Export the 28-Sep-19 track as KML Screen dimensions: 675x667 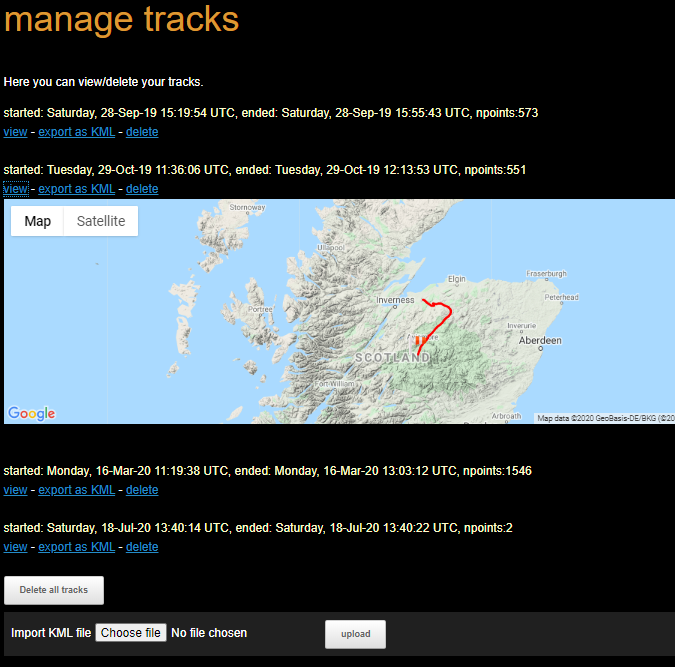(76, 132)
